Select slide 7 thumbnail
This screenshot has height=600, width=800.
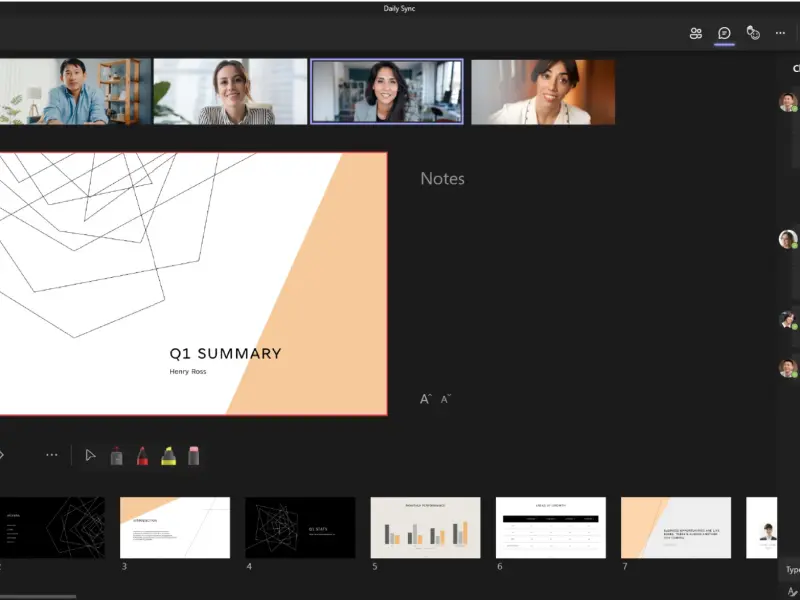click(x=676, y=528)
